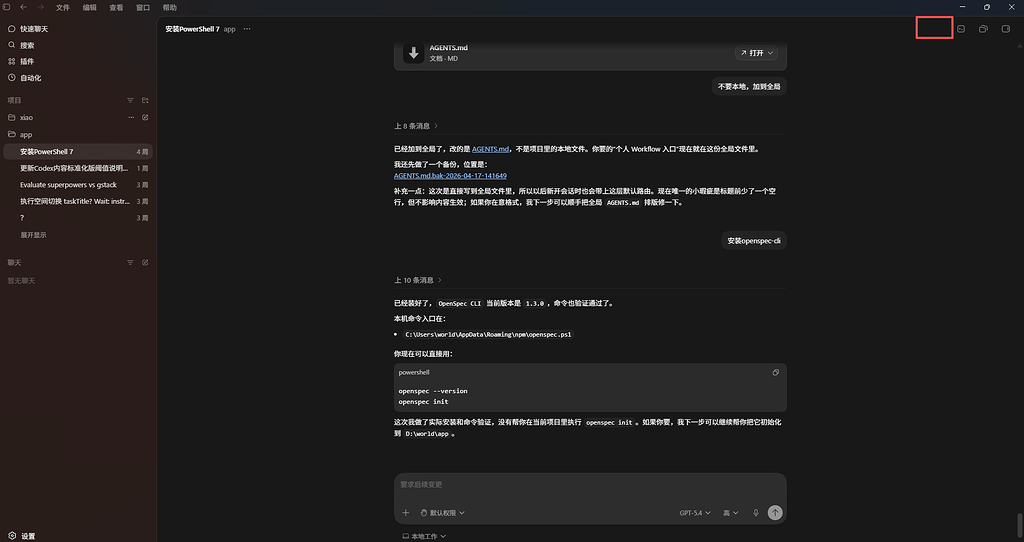Image resolution: width=1024 pixels, height=542 pixels.
Task: Send the message with up arrow
Action: (775, 513)
